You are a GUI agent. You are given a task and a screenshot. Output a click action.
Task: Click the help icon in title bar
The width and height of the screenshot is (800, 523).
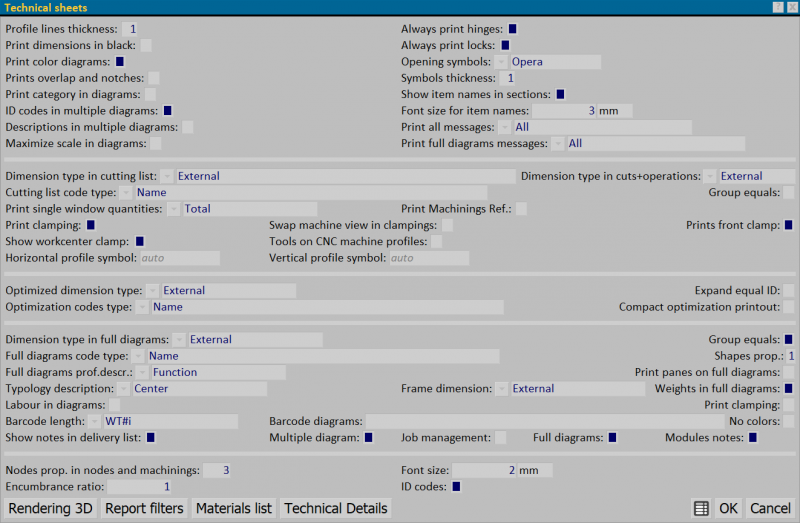pyautogui.click(x=778, y=7)
